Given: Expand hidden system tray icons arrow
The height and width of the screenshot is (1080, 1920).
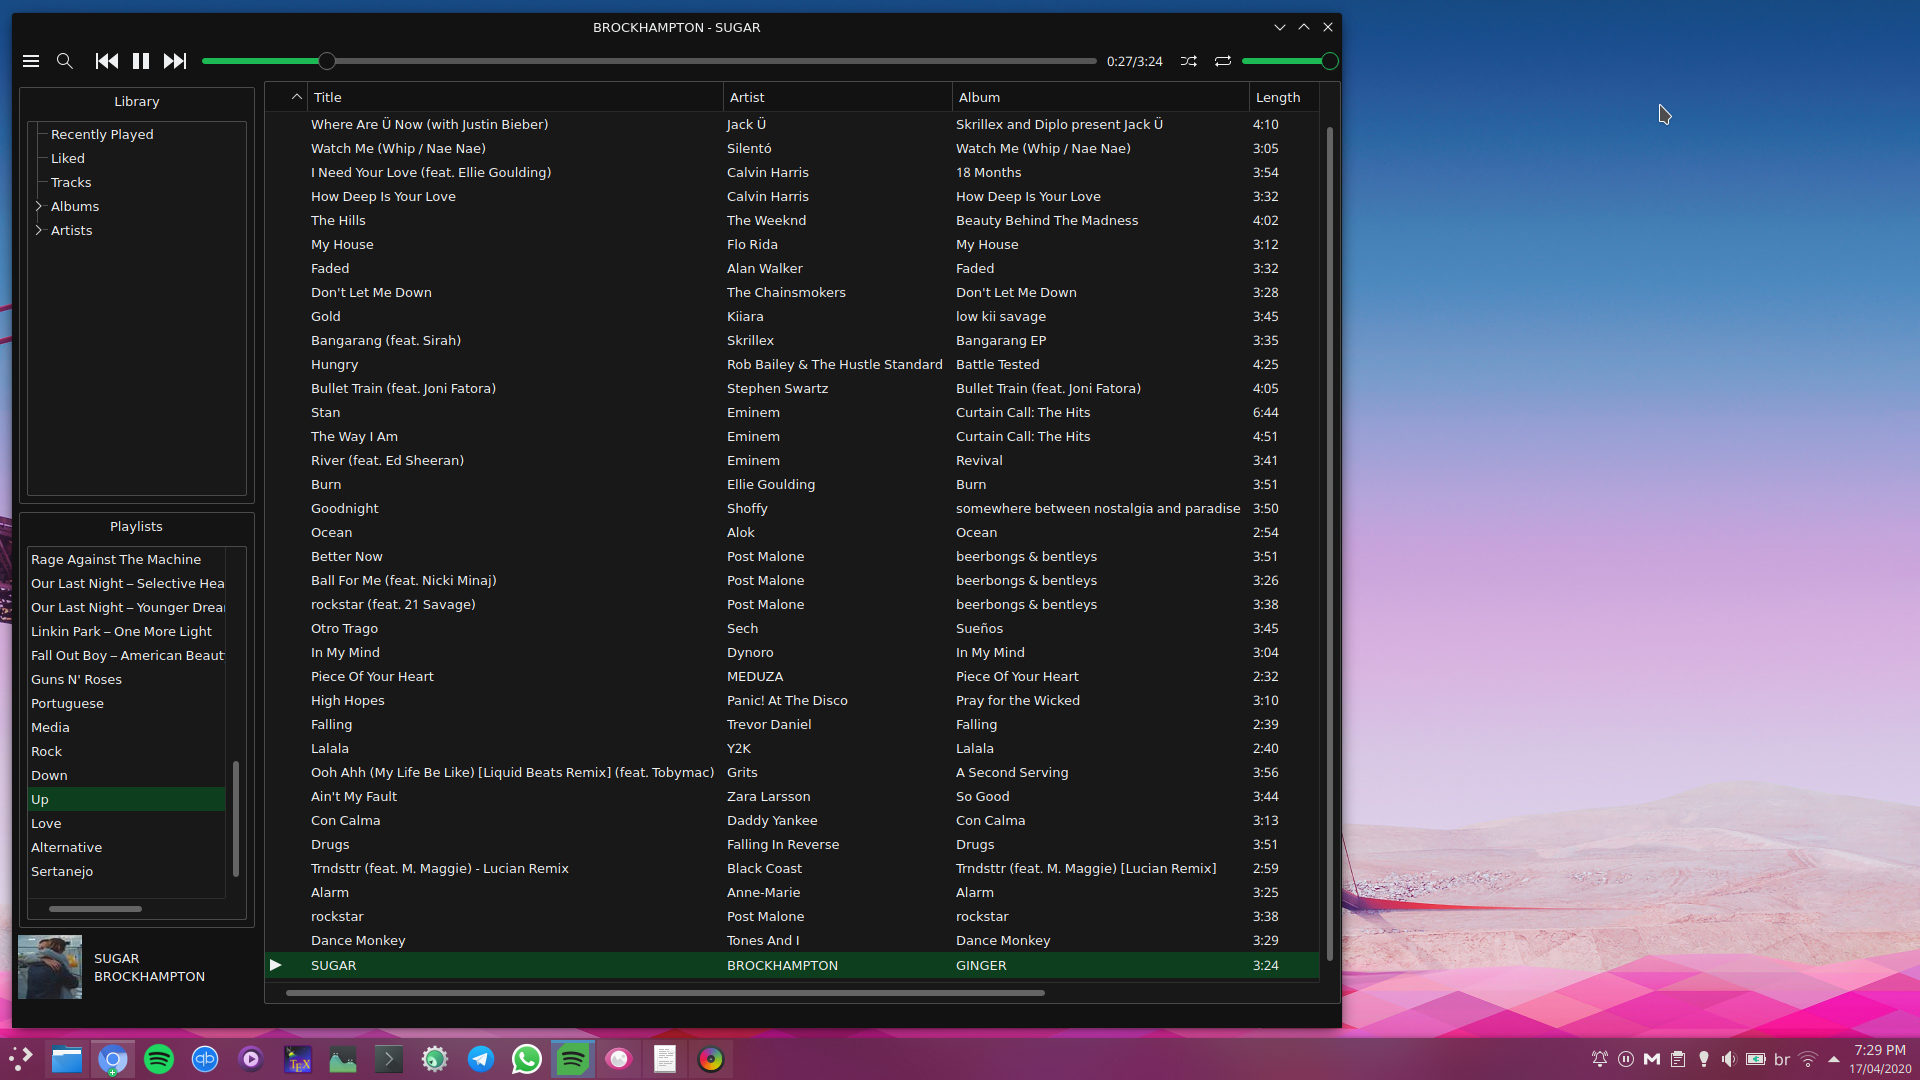Looking at the screenshot, I should tap(1834, 1059).
